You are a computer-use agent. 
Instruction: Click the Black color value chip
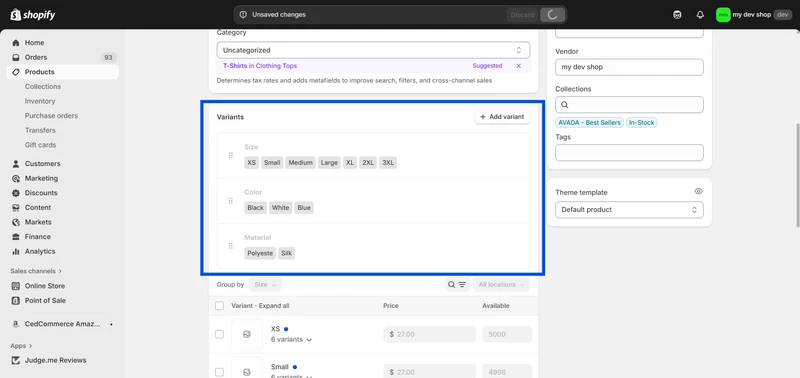(x=256, y=208)
